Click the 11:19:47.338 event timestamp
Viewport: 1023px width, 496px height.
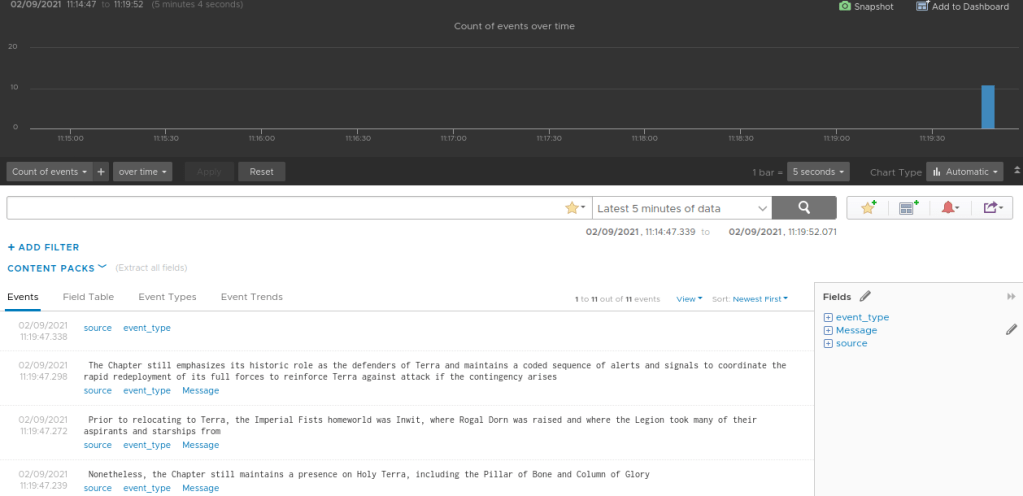point(43,332)
